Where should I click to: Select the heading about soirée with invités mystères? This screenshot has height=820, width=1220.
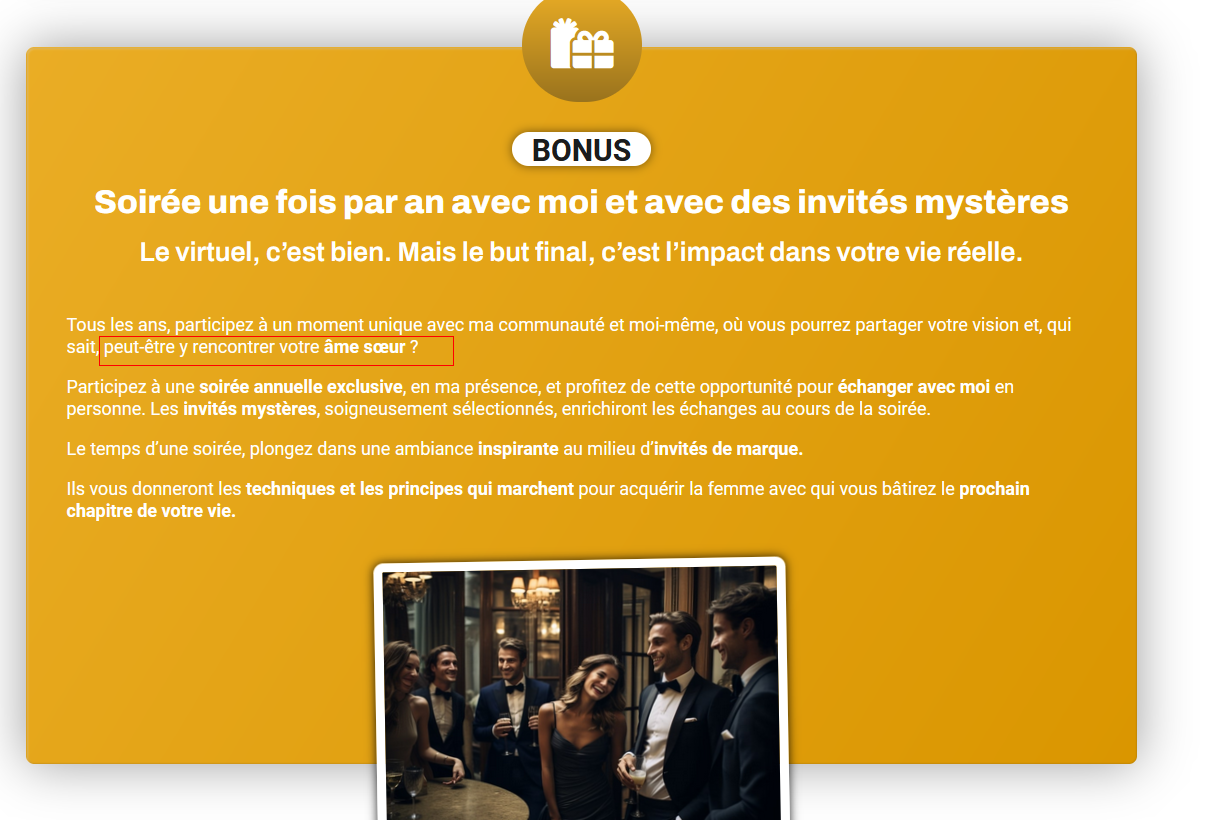581,202
